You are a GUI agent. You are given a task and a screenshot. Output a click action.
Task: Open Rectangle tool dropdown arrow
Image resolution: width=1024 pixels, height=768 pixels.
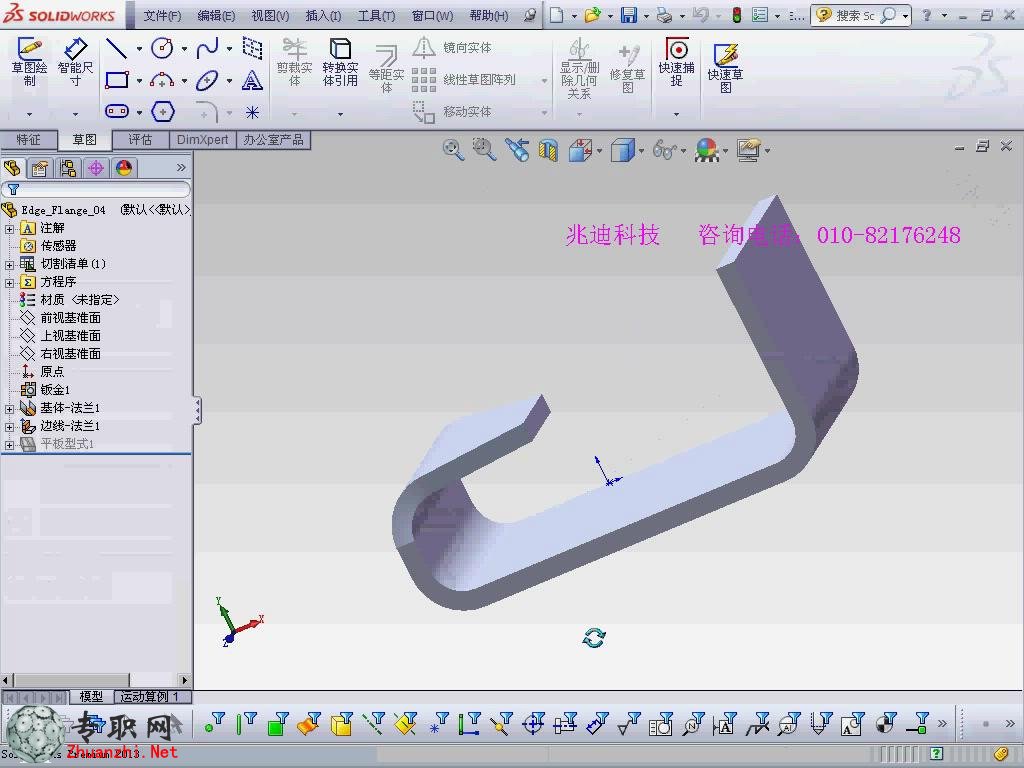click(139, 80)
